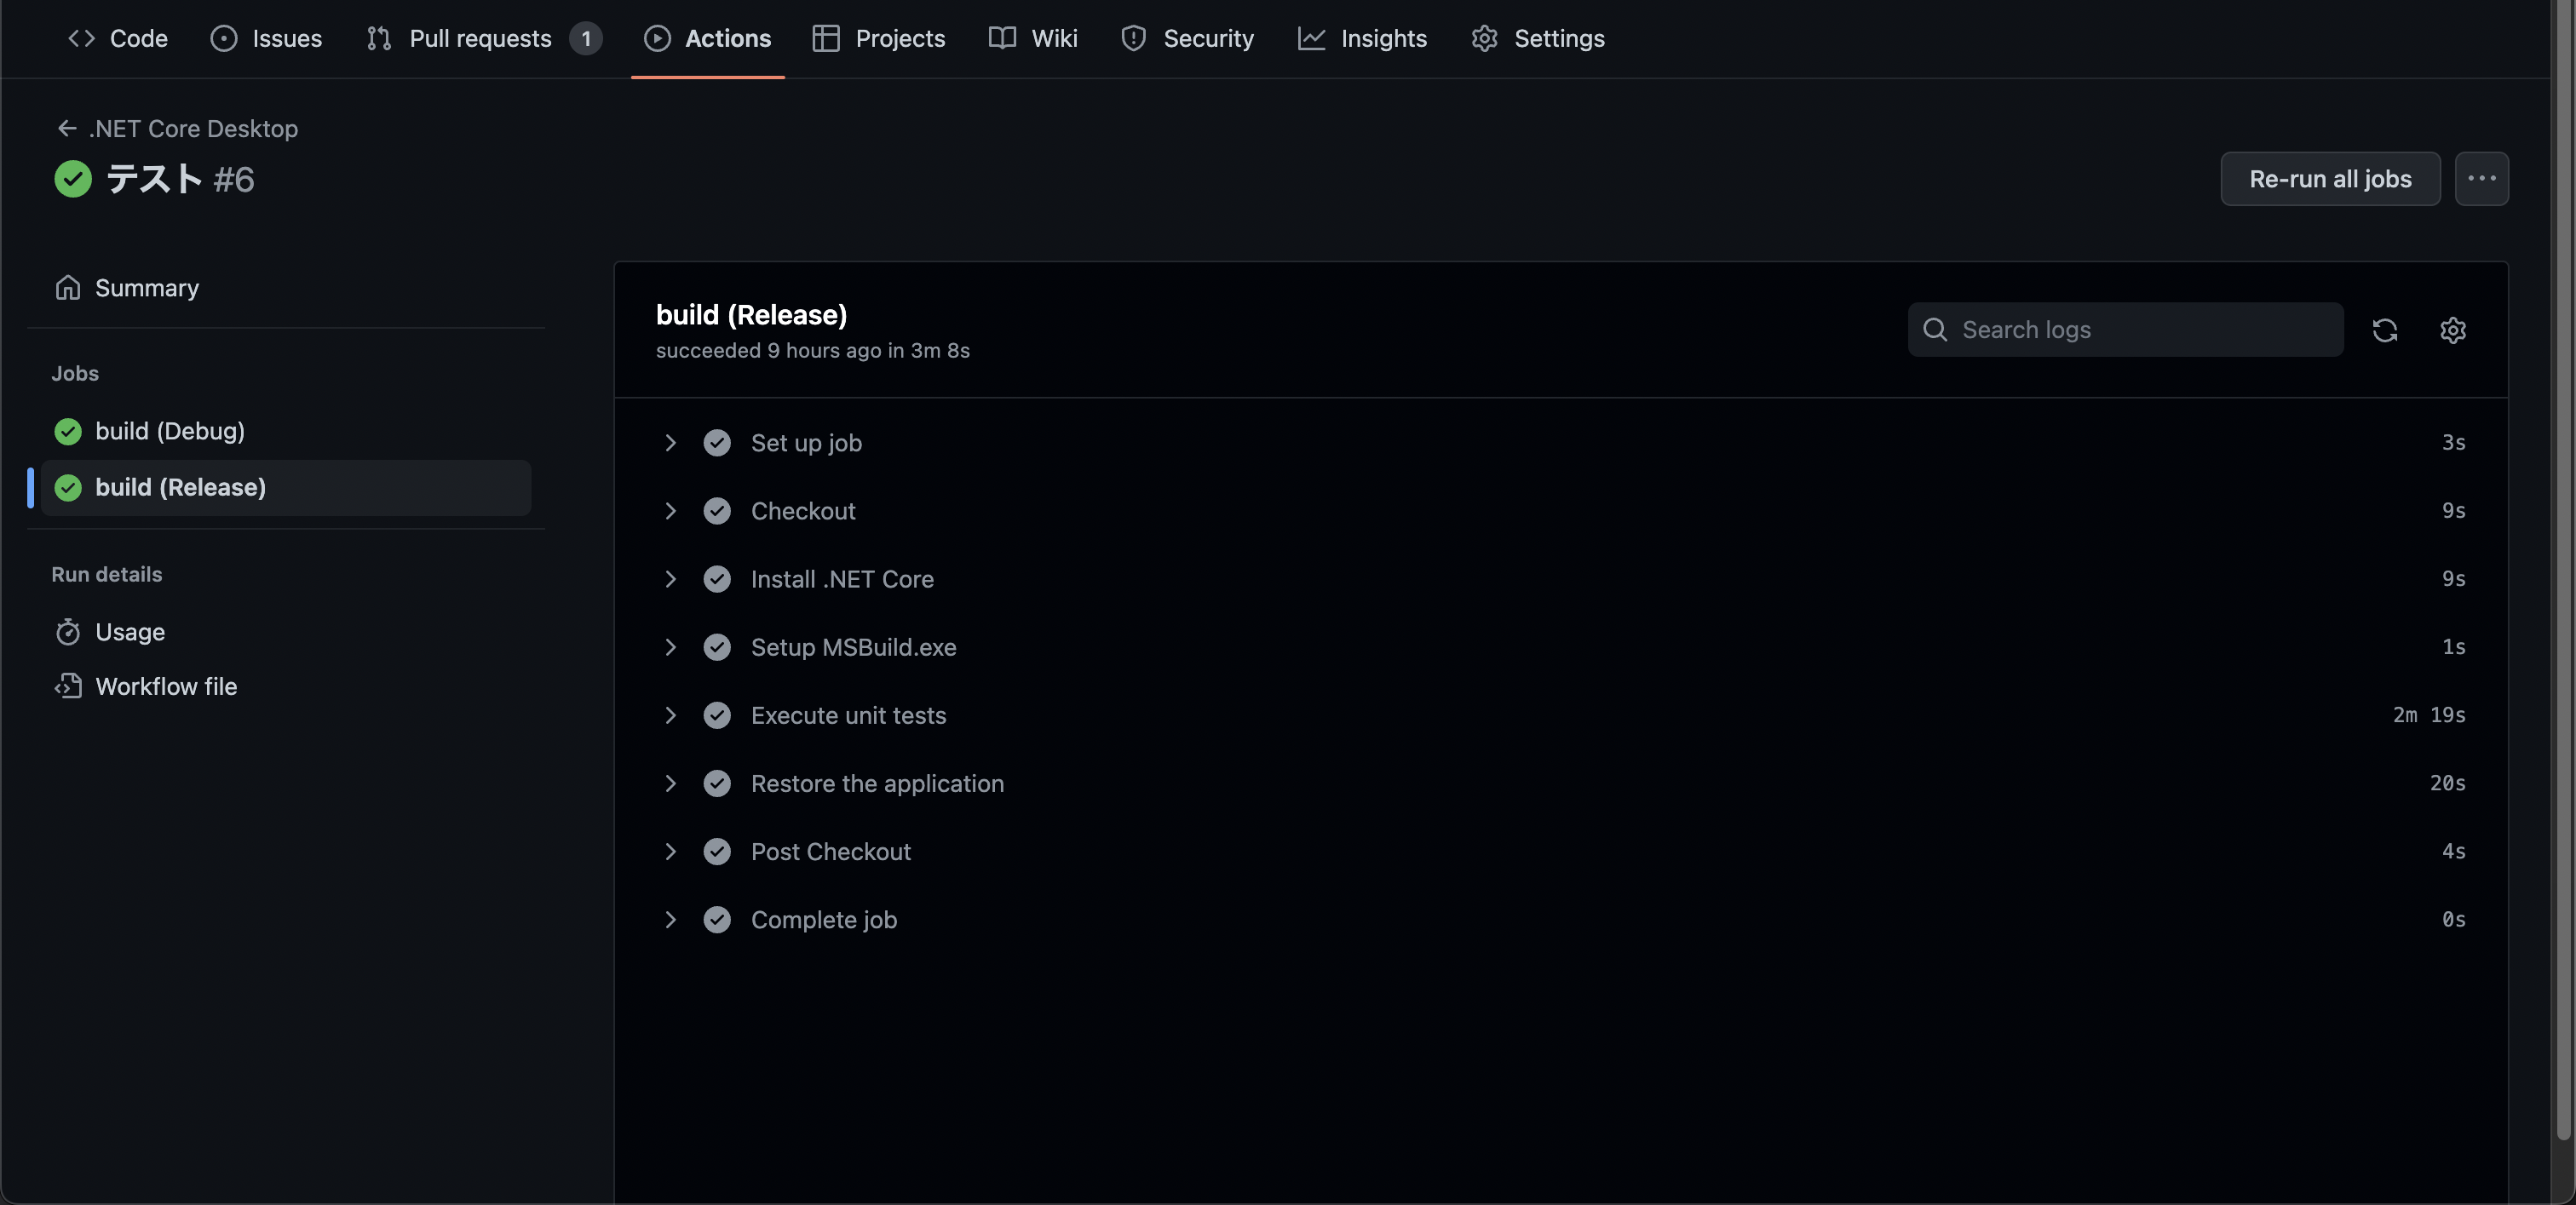Select the build (Debug) job
2576x1205 pixels.
click(170, 431)
